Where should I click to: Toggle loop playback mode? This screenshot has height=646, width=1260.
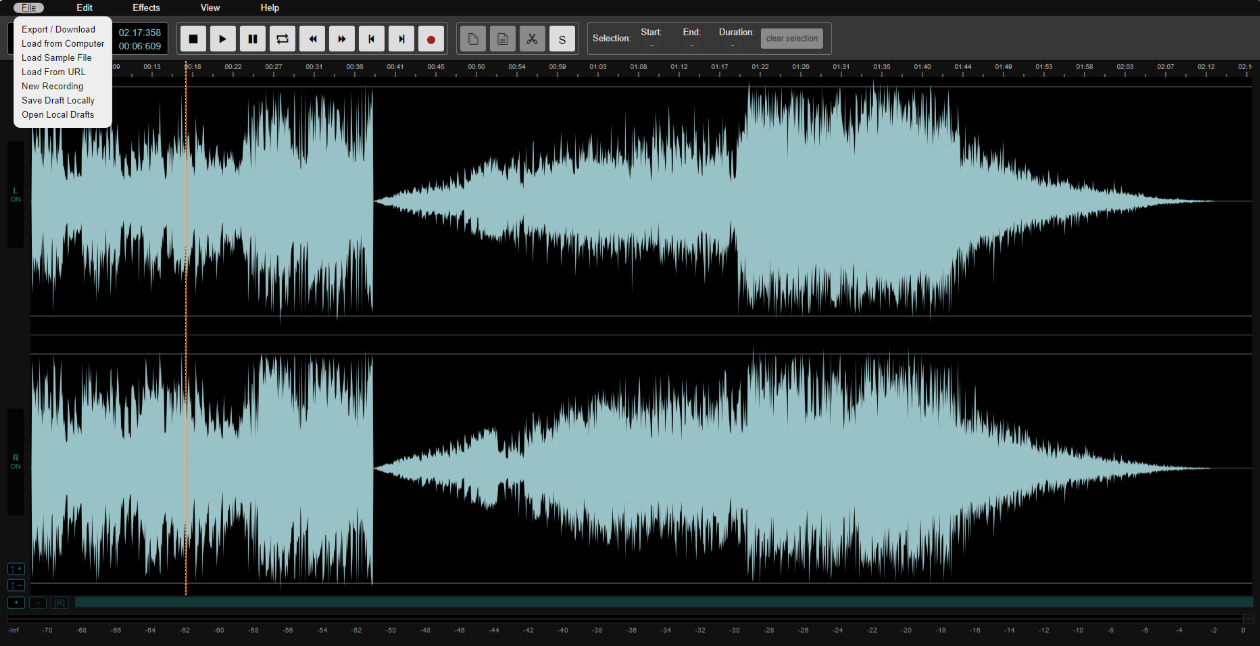pyautogui.click(x=282, y=39)
